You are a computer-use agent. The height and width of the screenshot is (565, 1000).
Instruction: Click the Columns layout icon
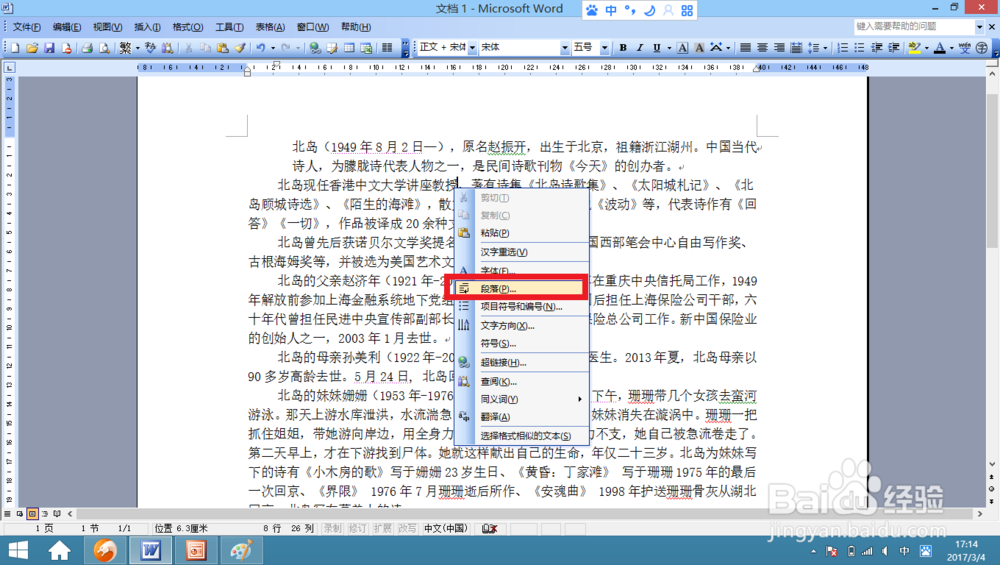387,48
